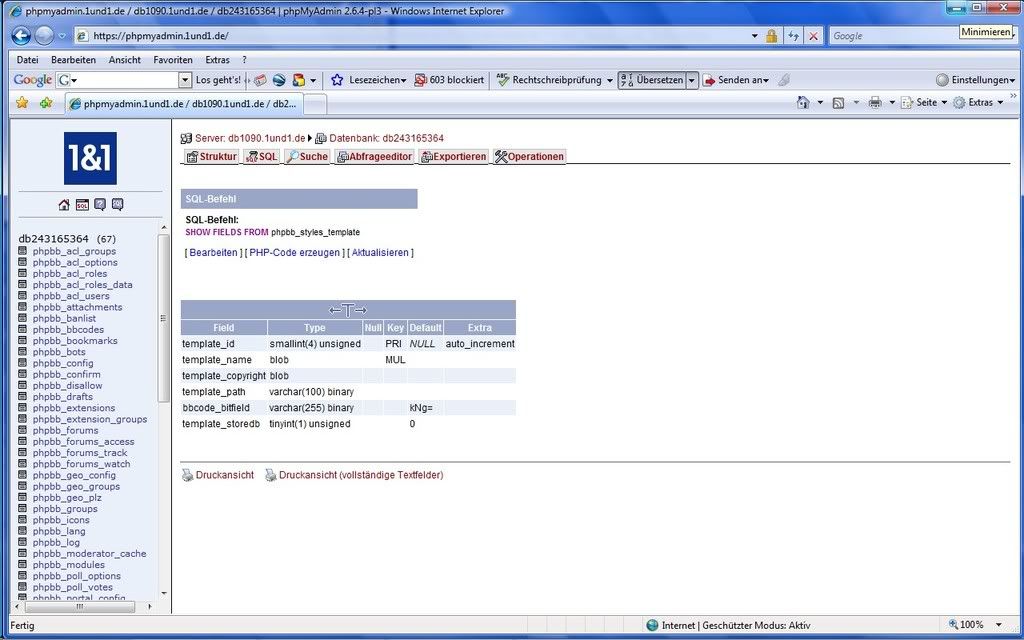Click the Rechtschreibprüfung spell check button
This screenshot has width=1024, height=640.
(x=555, y=80)
